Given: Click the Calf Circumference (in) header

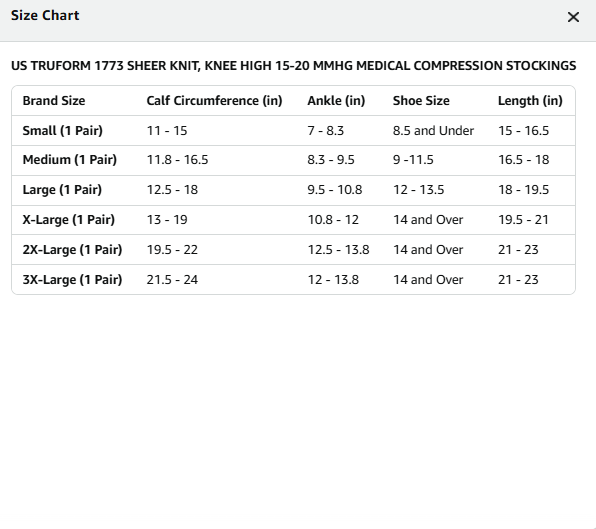Looking at the screenshot, I should click(214, 101).
